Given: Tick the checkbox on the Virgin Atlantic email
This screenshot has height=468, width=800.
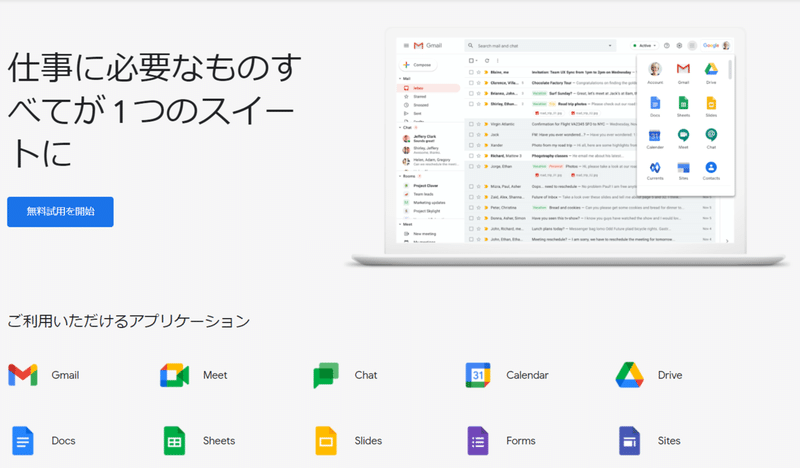Looking at the screenshot, I should point(471,124).
